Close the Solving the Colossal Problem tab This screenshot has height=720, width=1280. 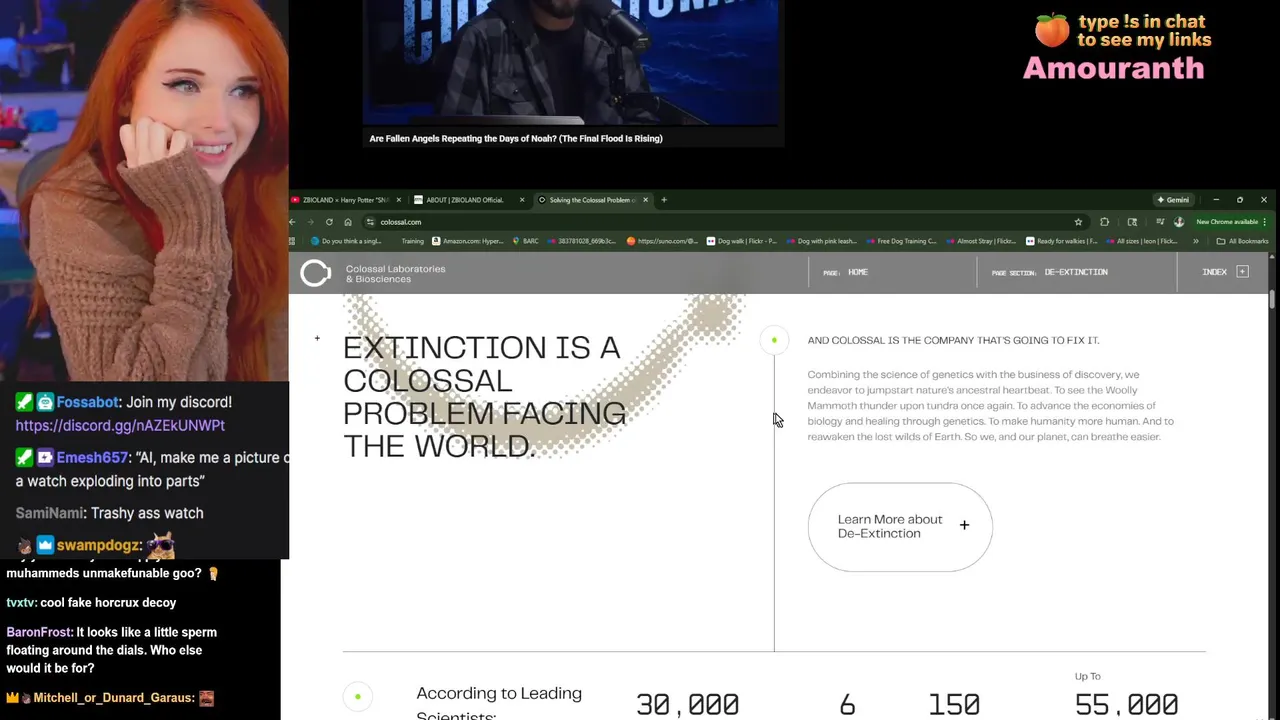[645, 200]
